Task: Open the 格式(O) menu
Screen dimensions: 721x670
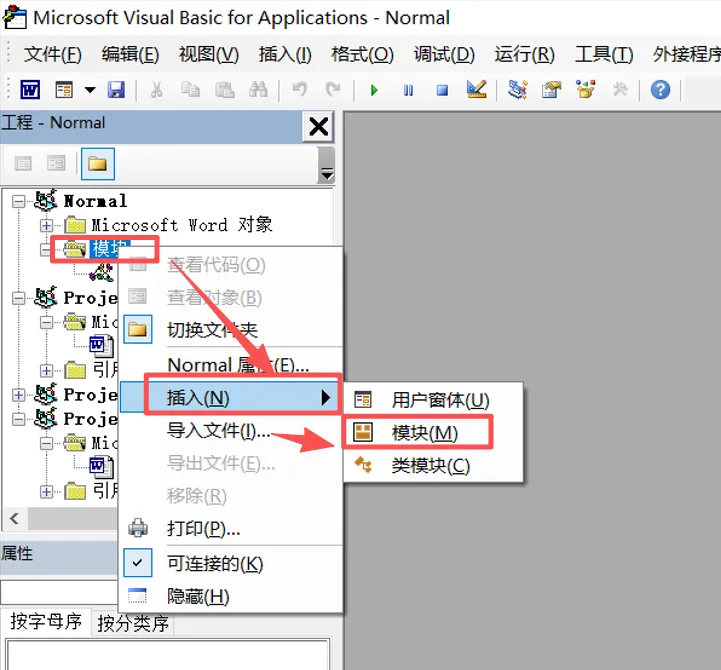Action: point(362,55)
